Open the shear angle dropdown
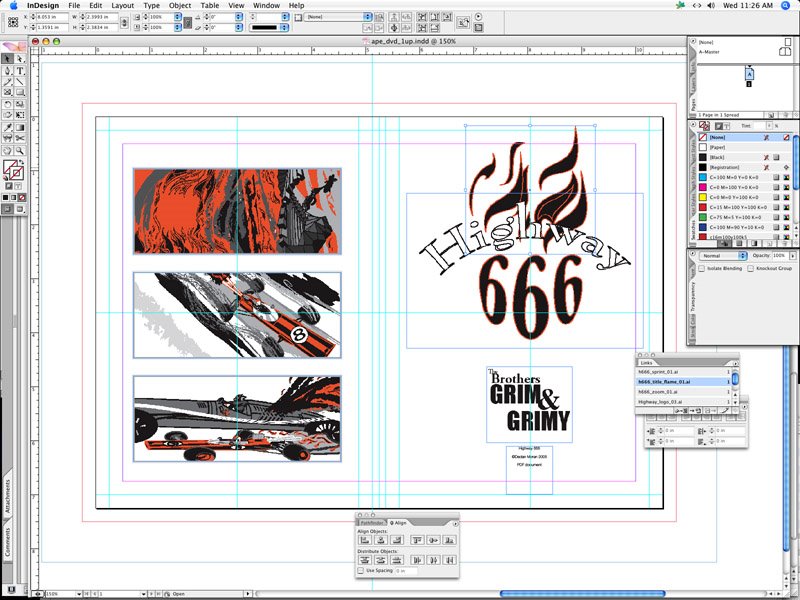The height and width of the screenshot is (600, 800). [239, 28]
